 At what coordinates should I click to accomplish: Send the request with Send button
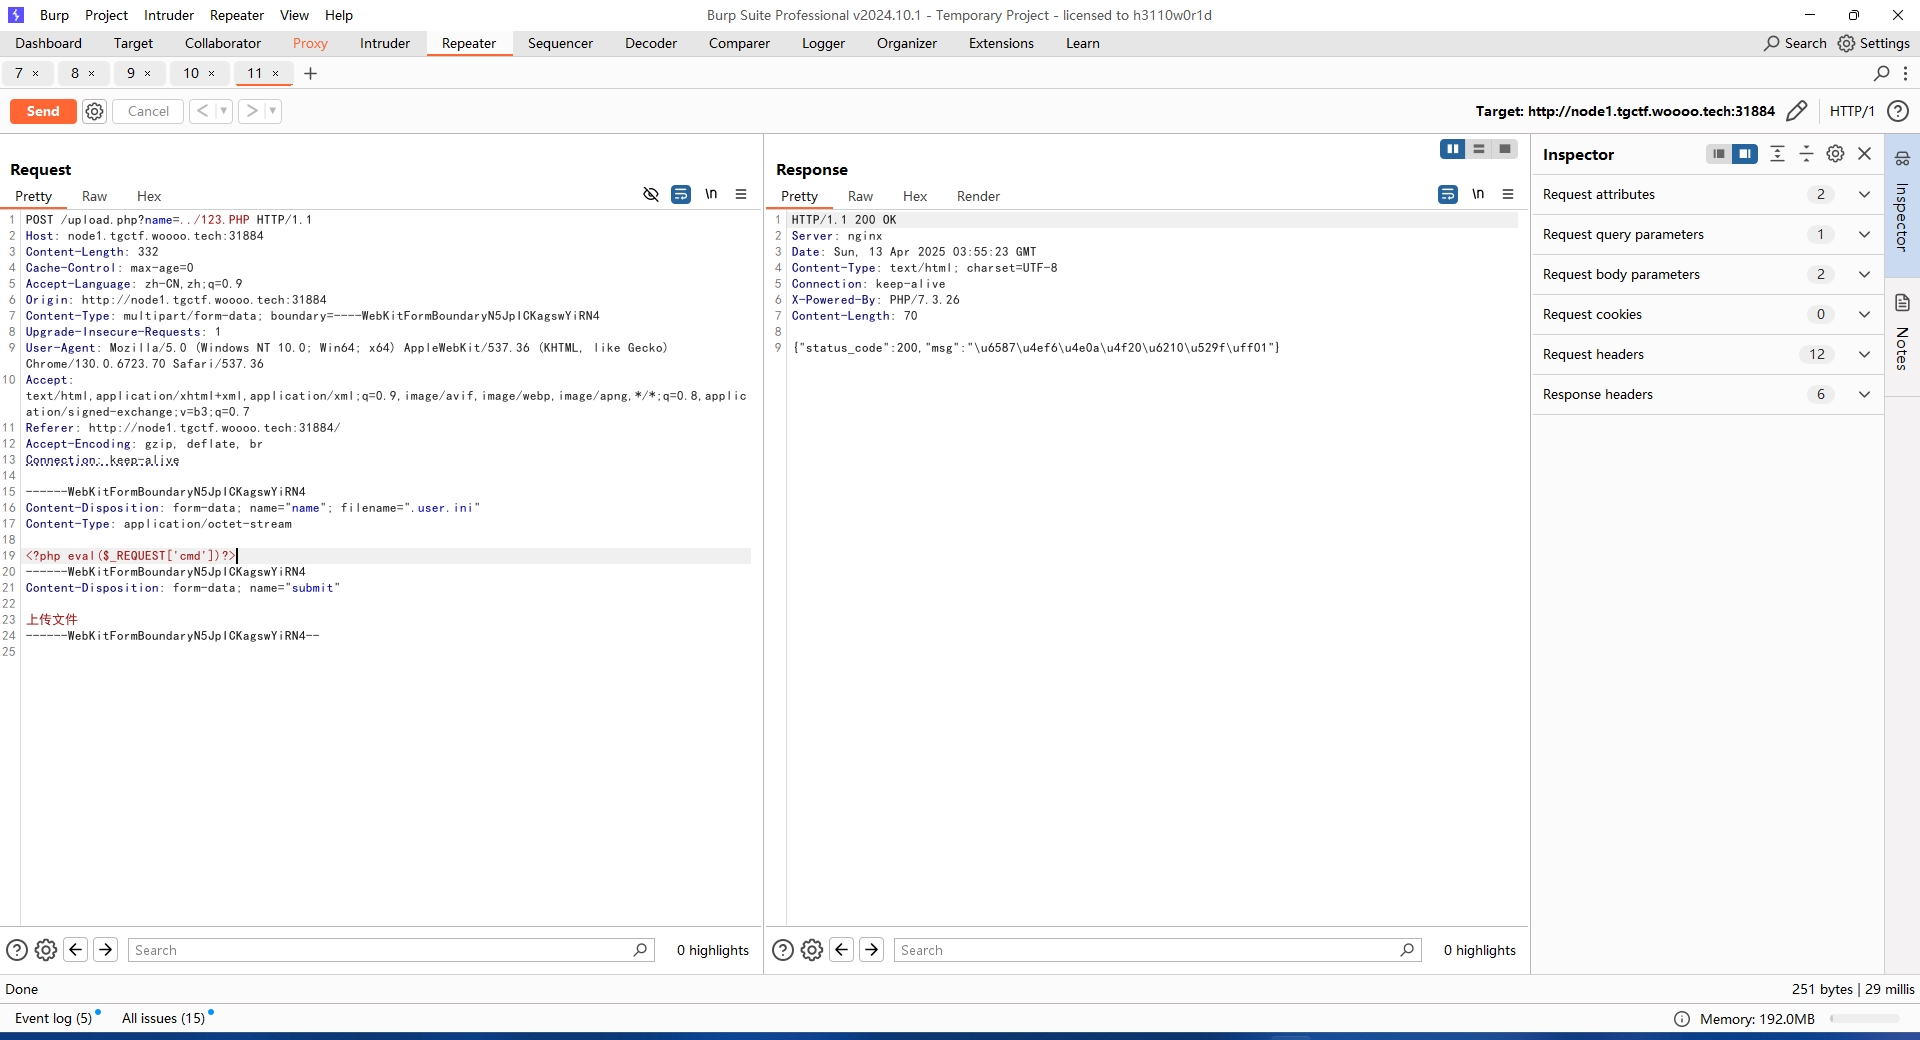tap(43, 111)
